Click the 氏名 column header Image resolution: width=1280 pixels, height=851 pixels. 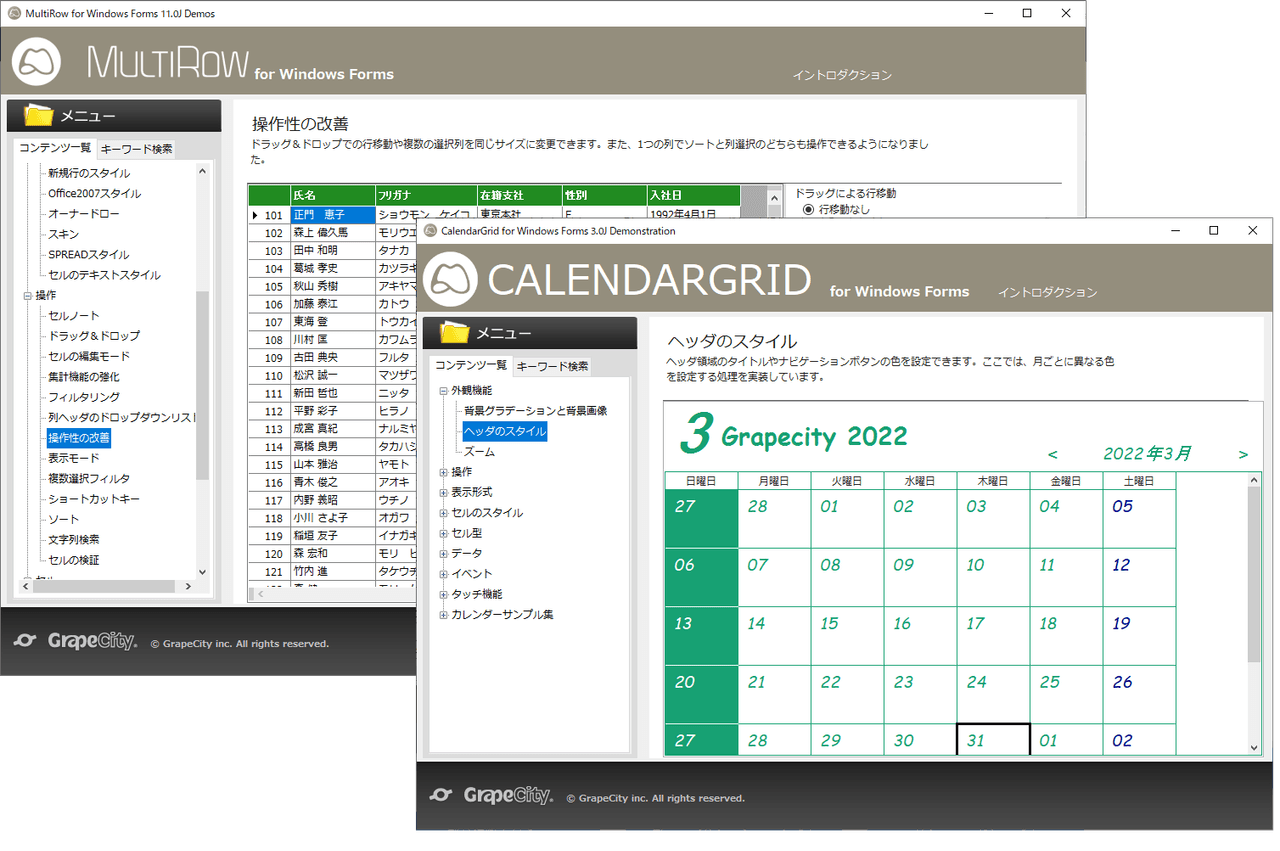[x=332, y=195]
